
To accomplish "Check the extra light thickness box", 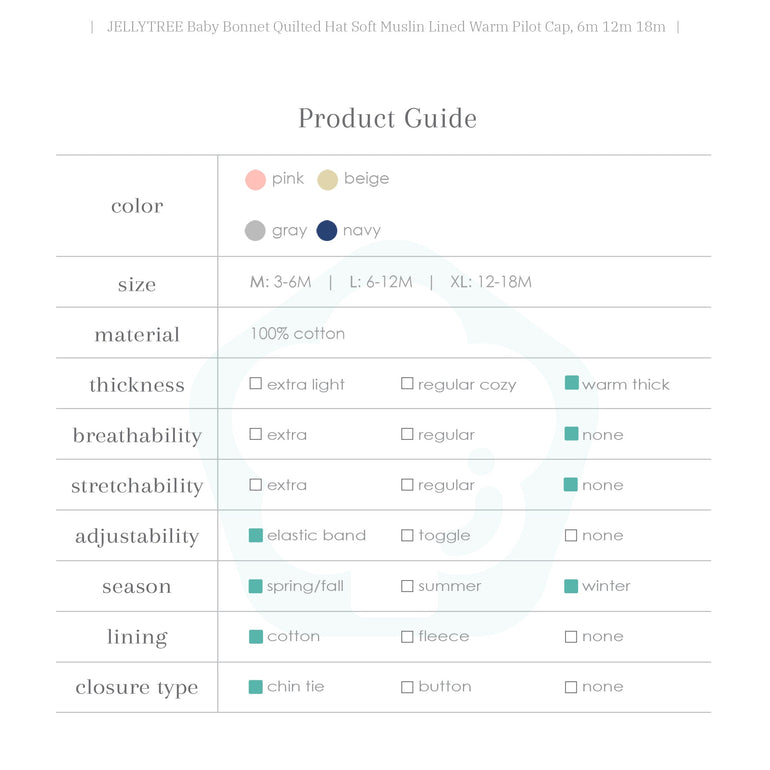I will point(256,384).
